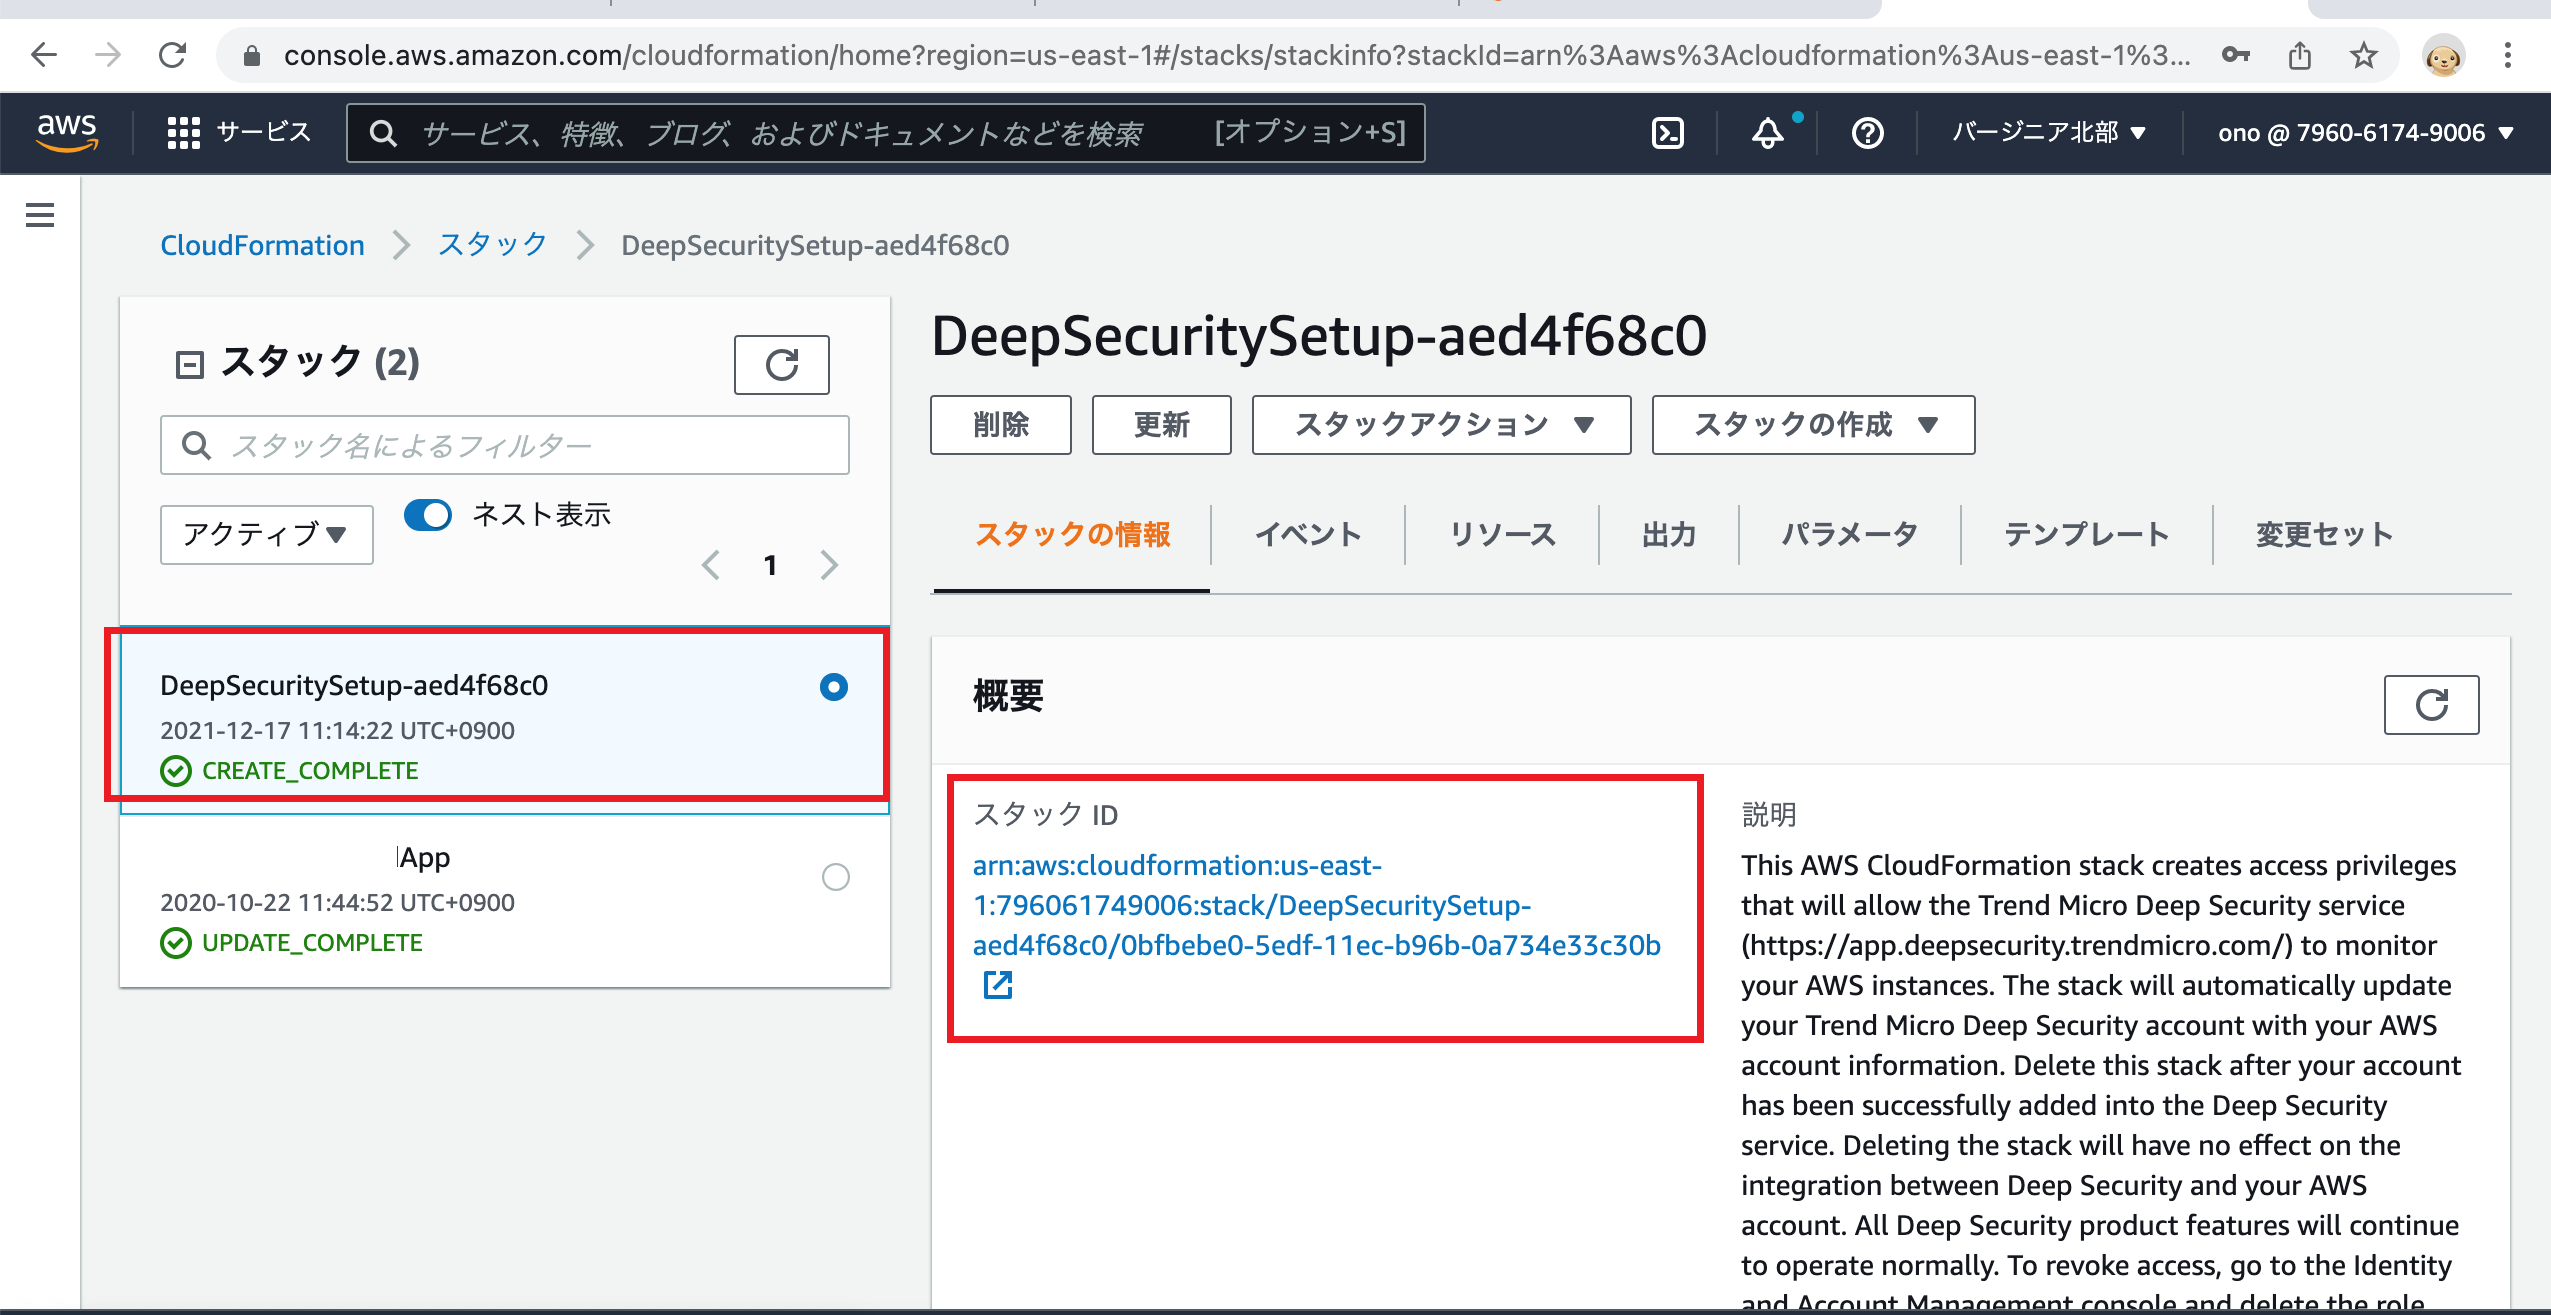The image size is (2551, 1315).
Task: Switch to the テンプレート tab
Action: coord(2086,535)
